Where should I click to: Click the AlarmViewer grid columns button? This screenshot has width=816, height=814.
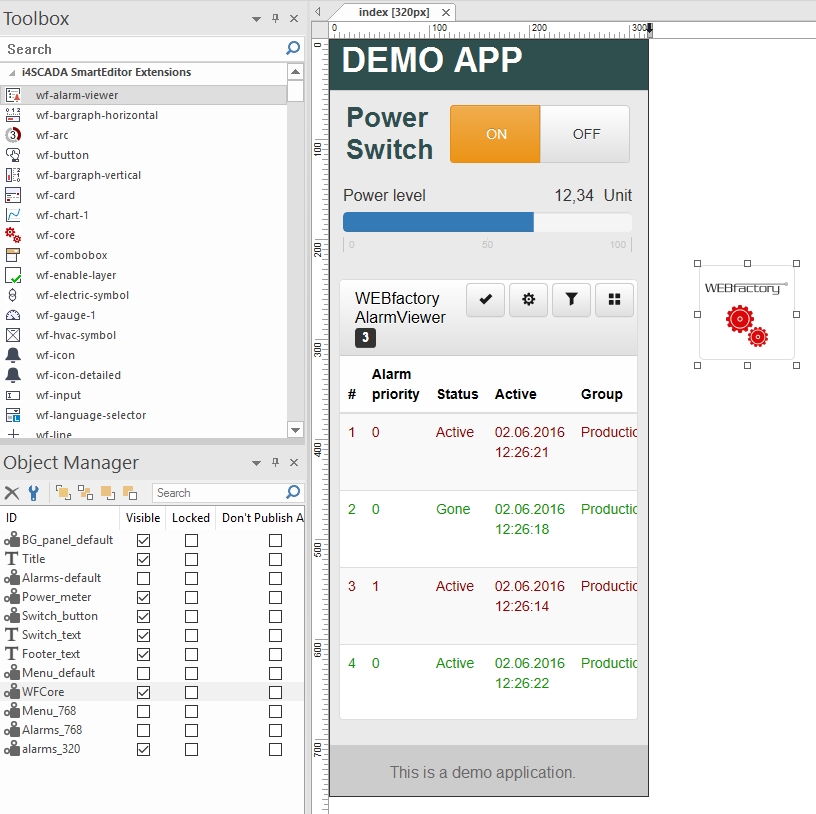tap(614, 299)
